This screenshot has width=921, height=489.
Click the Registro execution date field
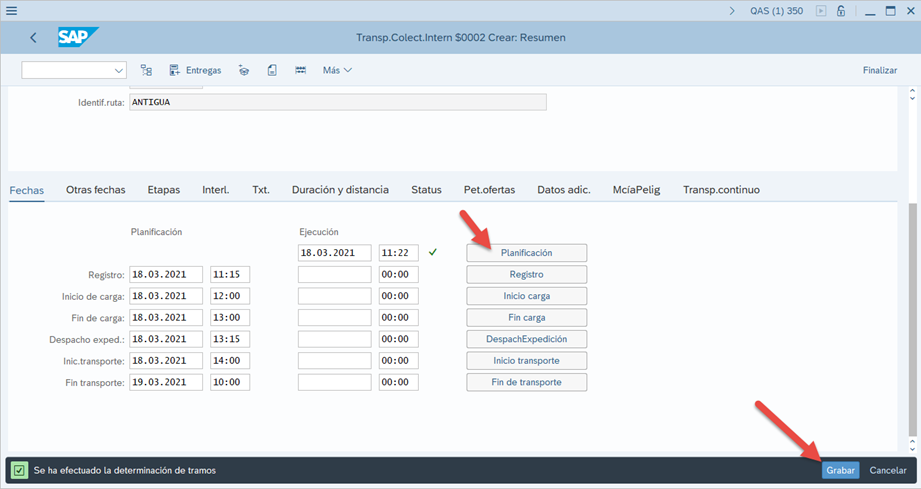coord(334,275)
